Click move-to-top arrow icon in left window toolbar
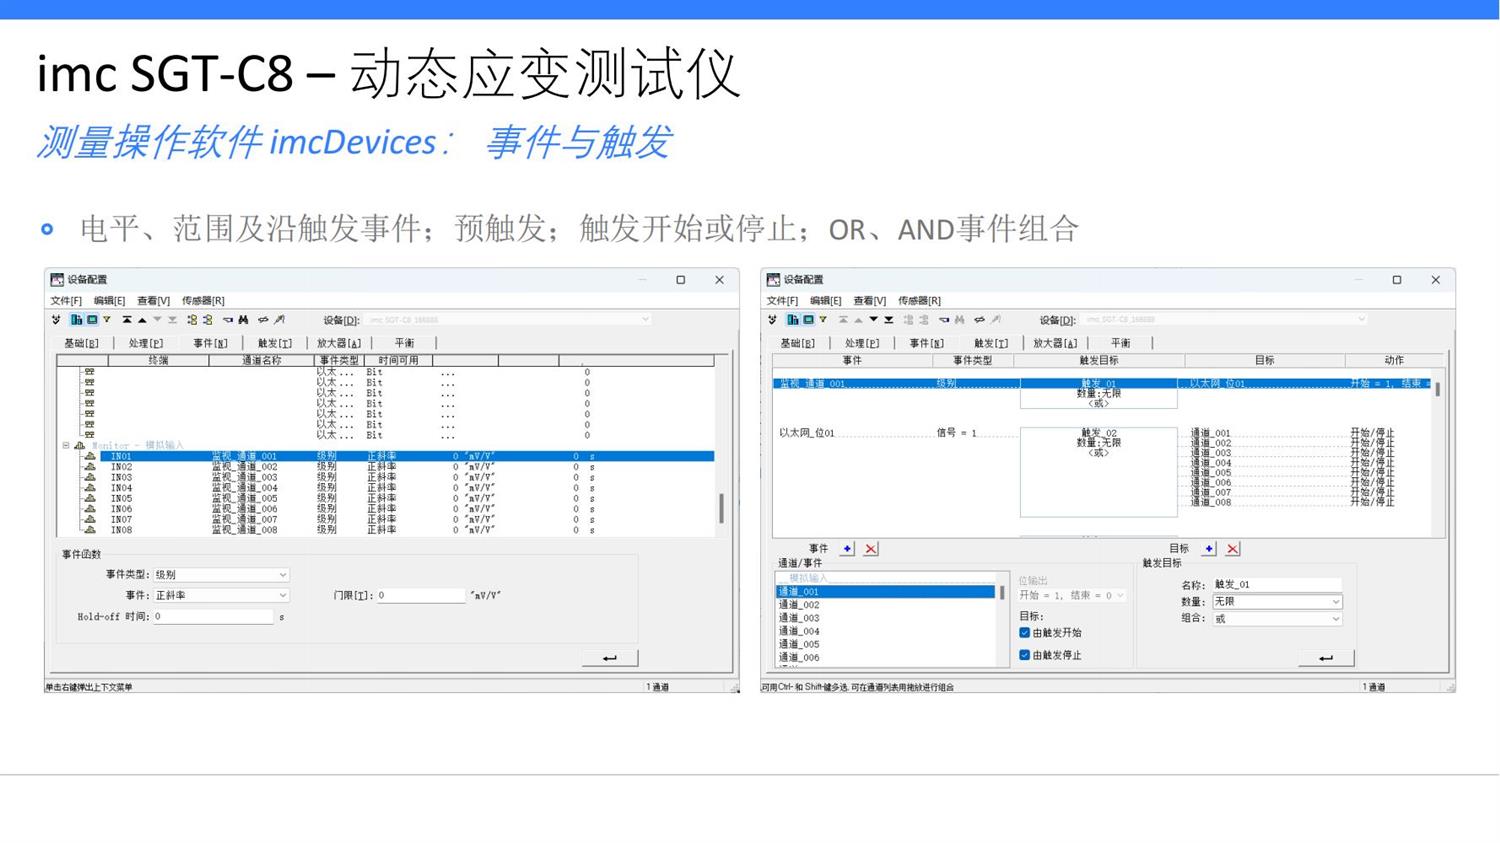 [x=127, y=320]
